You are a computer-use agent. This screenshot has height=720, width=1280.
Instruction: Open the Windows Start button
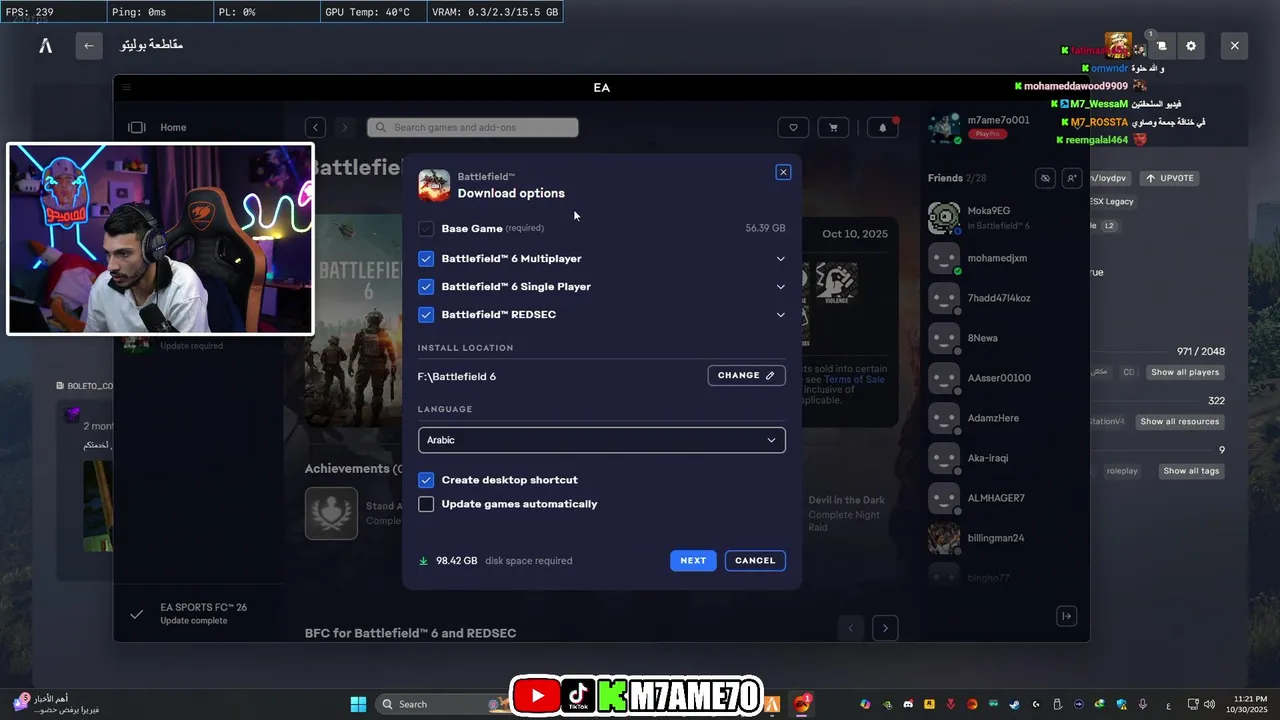(x=358, y=704)
